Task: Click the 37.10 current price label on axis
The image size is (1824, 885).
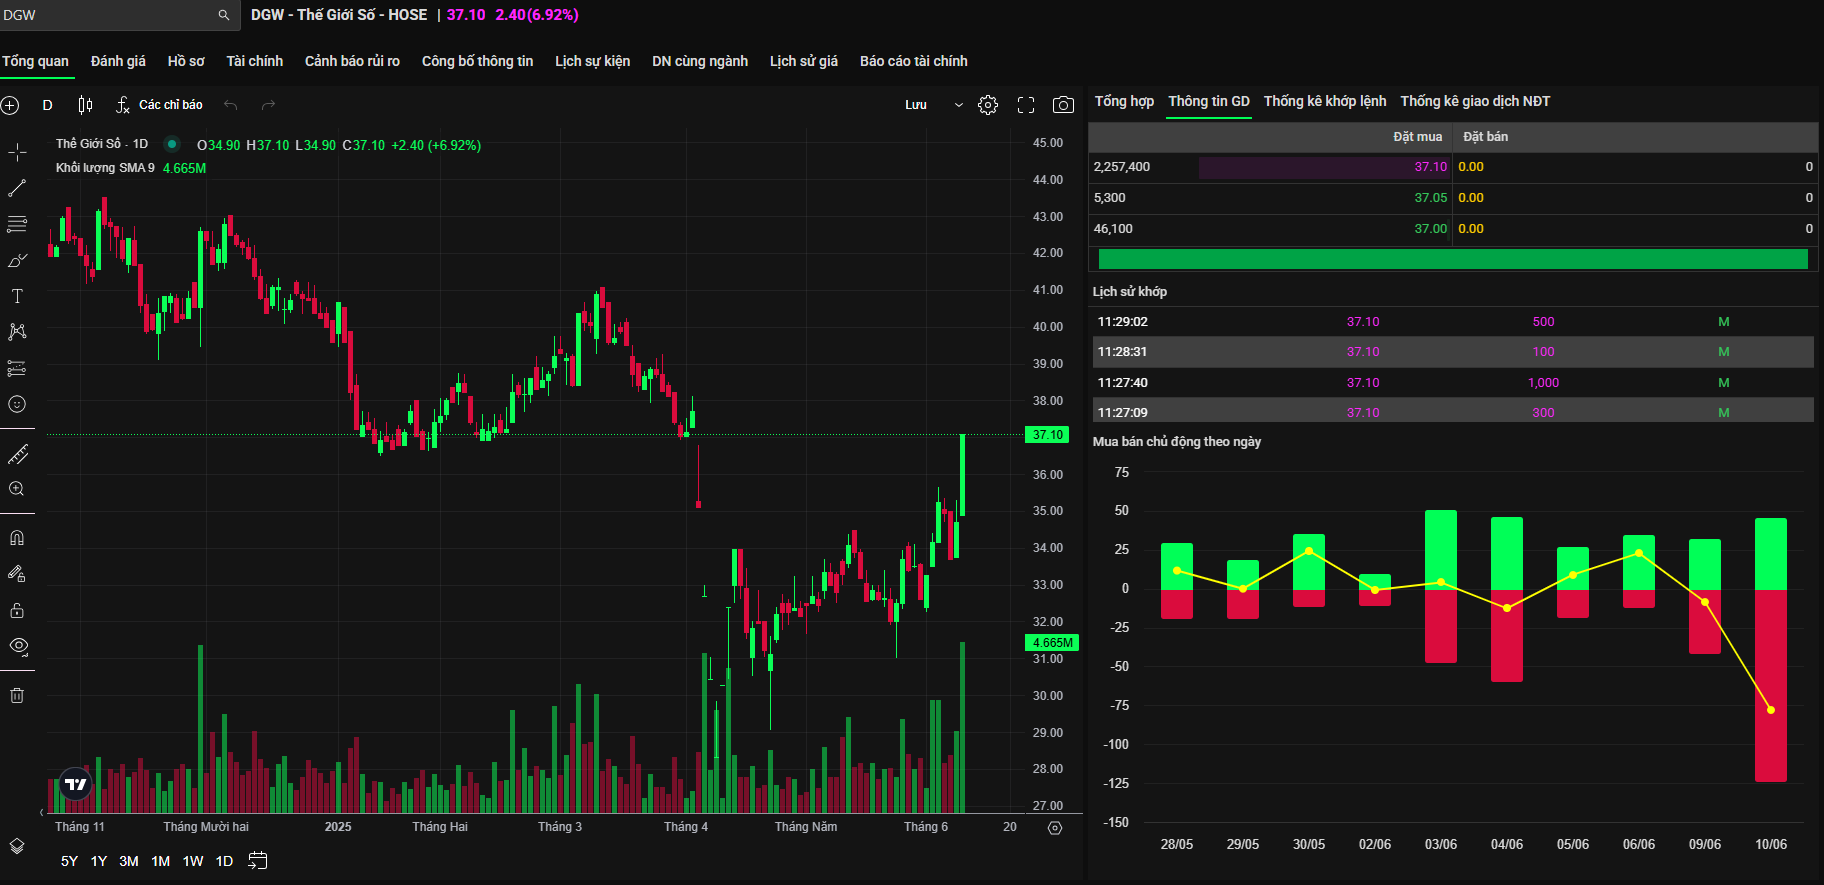Action: (1048, 435)
